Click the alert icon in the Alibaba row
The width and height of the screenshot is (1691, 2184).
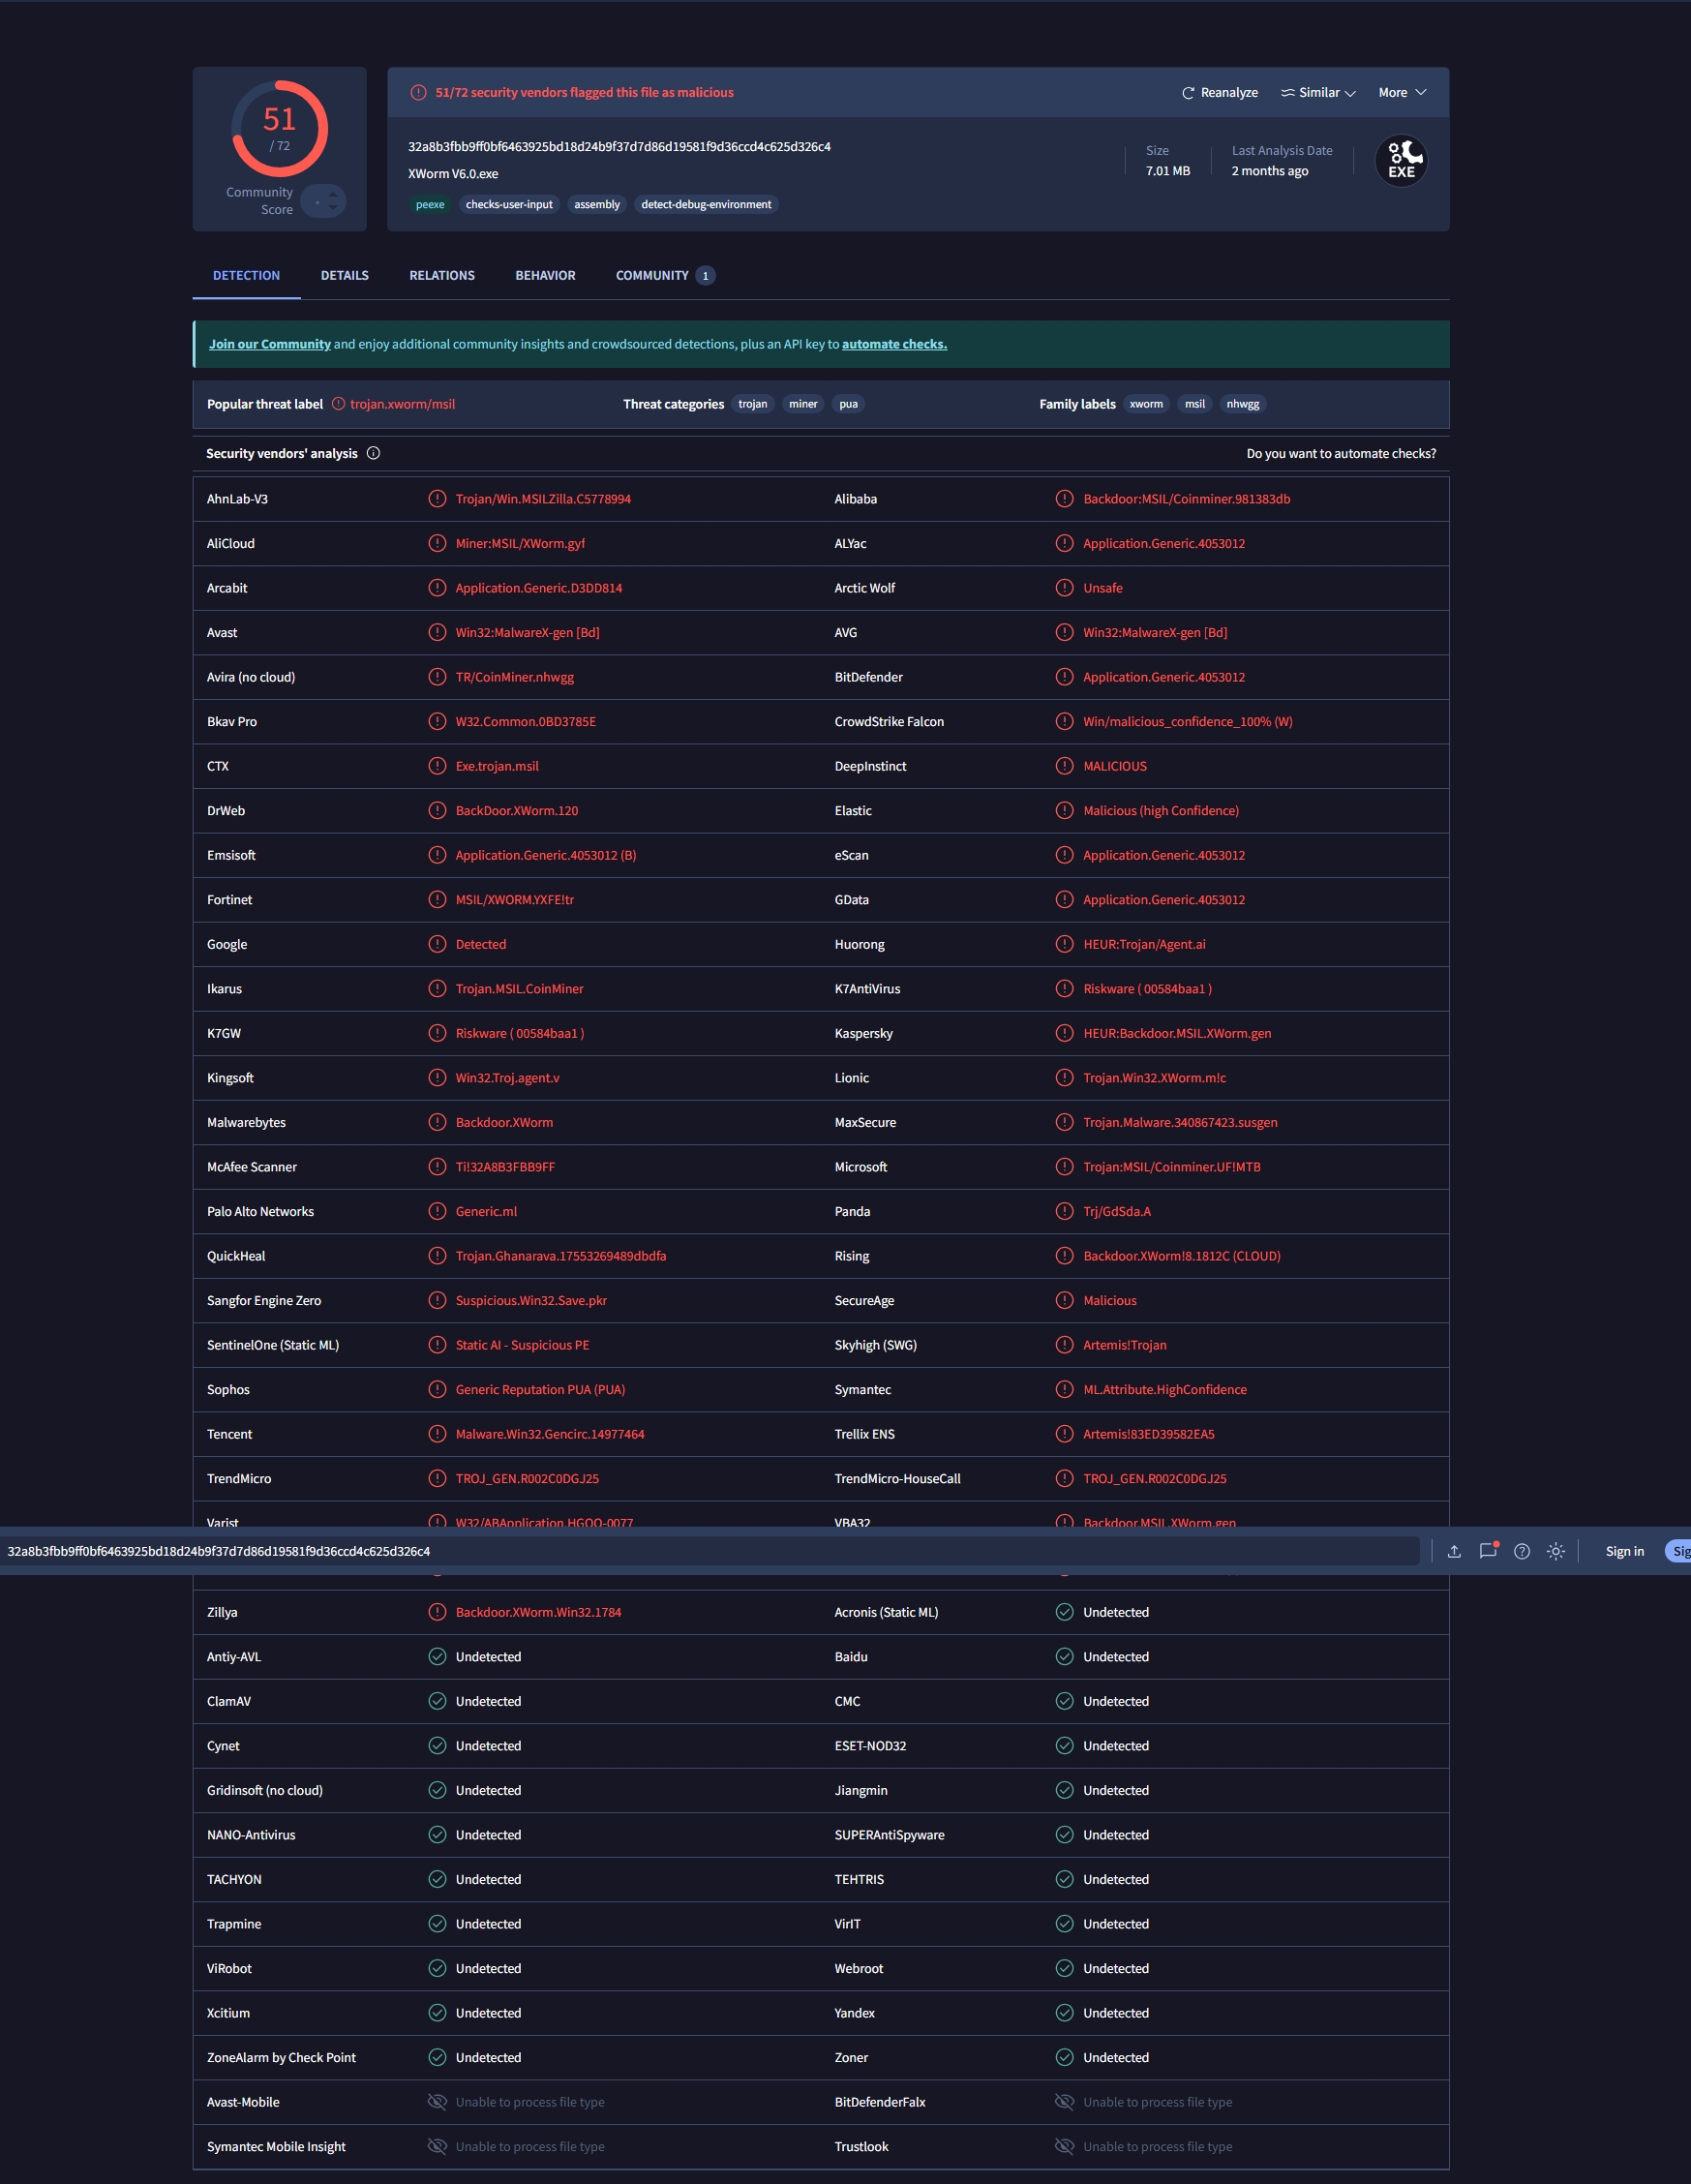pos(1065,499)
